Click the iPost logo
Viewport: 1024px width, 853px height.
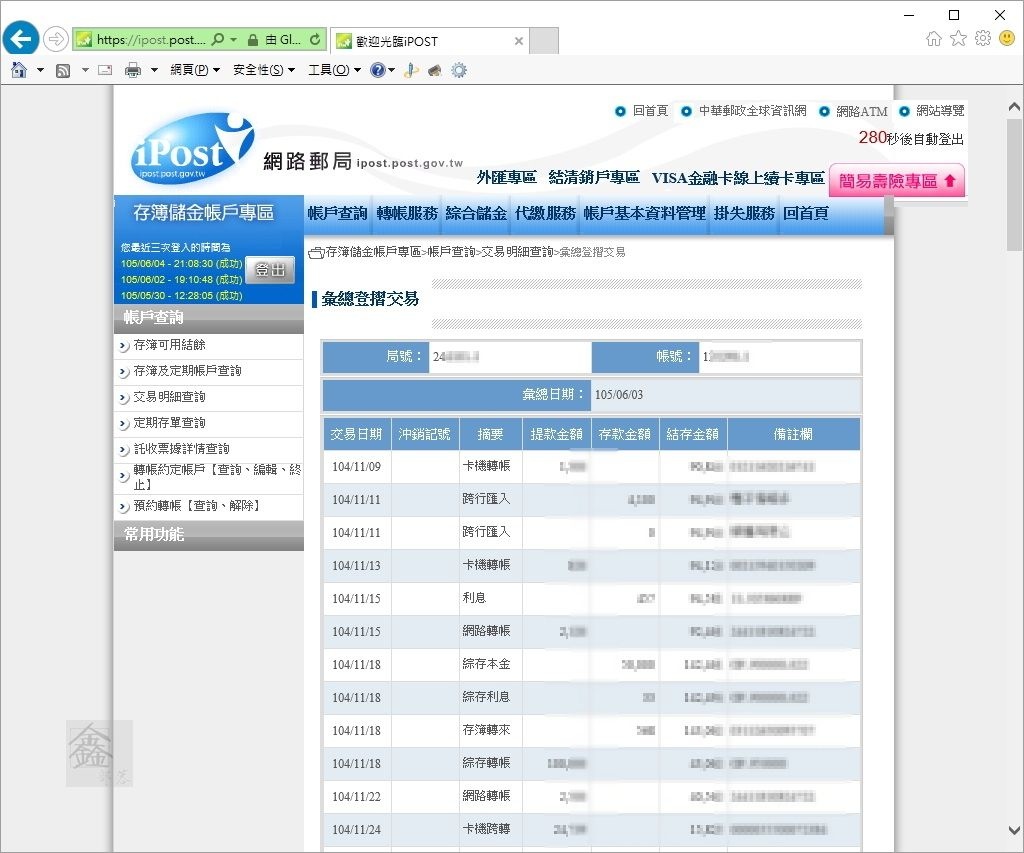(192, 149)
